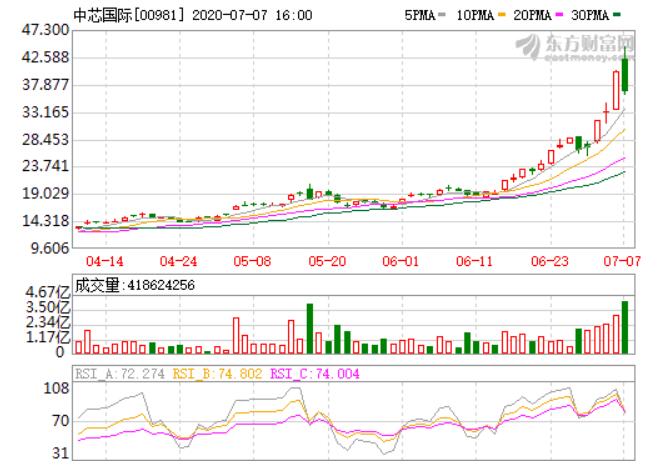The image size is (660, 470).
Task: Click the 04-24 date label
Action: 178,261
